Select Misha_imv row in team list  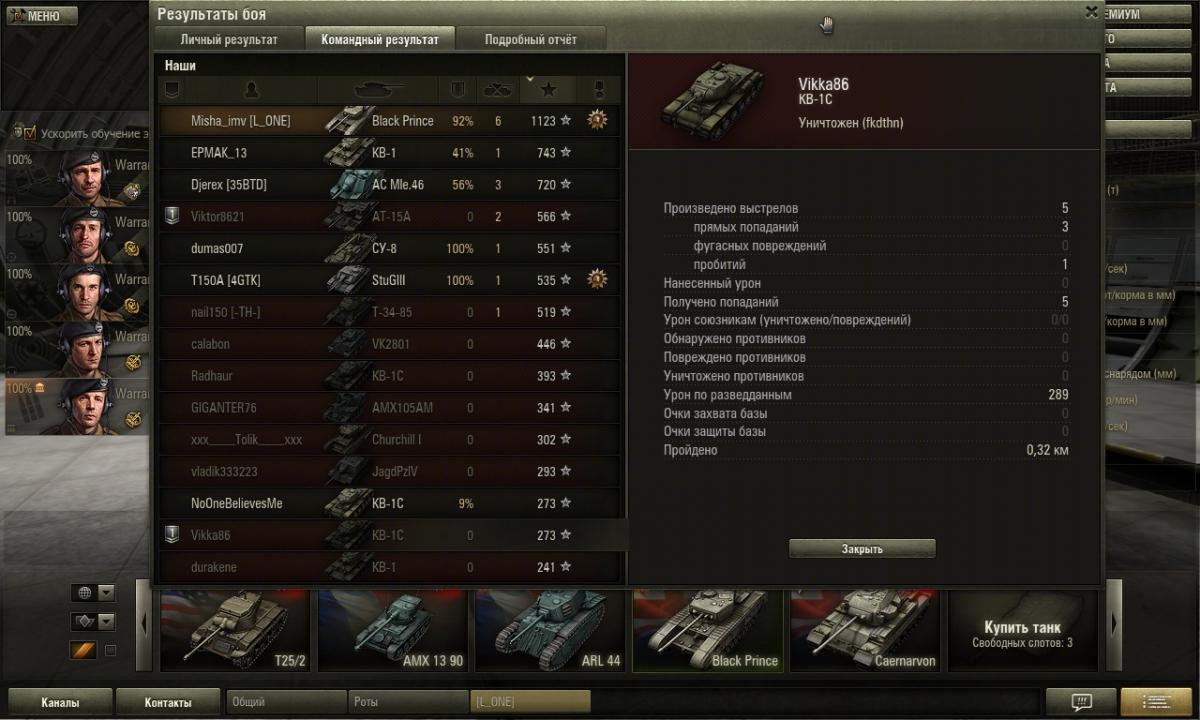(x=390, y=120)
